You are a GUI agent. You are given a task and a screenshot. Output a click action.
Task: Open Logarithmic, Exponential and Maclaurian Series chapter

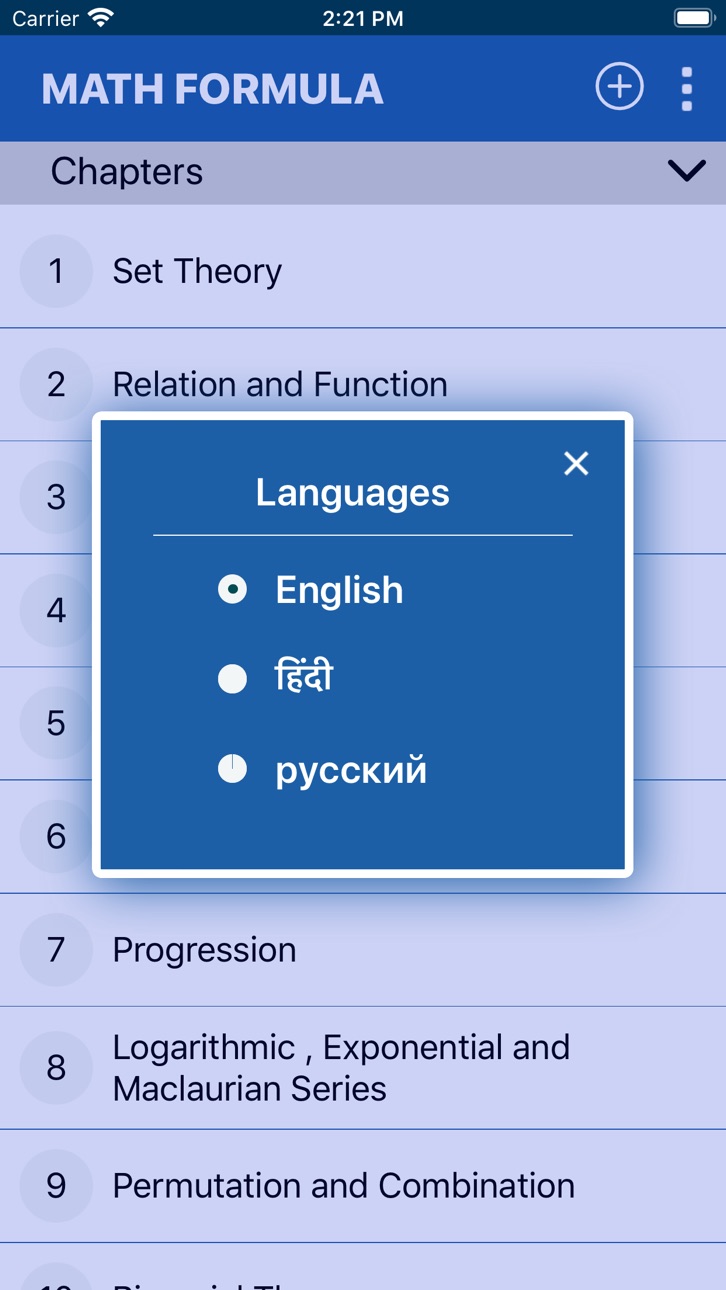363,1067
